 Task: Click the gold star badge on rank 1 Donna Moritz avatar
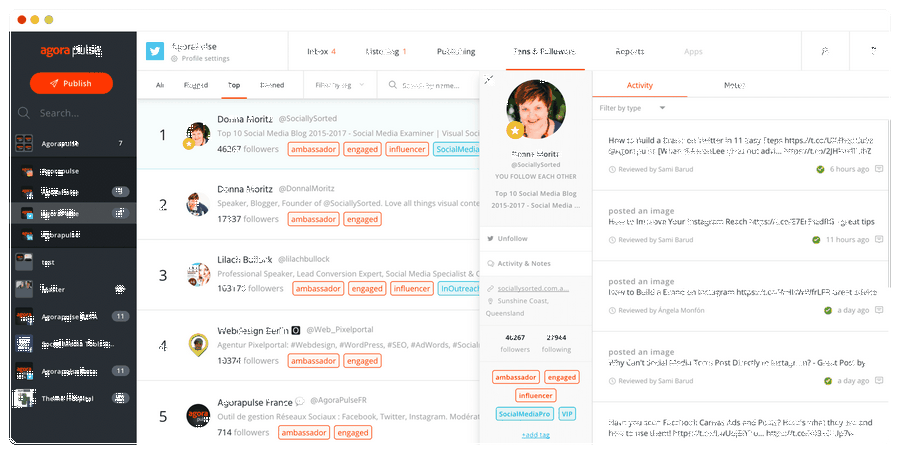click(188, 144)
